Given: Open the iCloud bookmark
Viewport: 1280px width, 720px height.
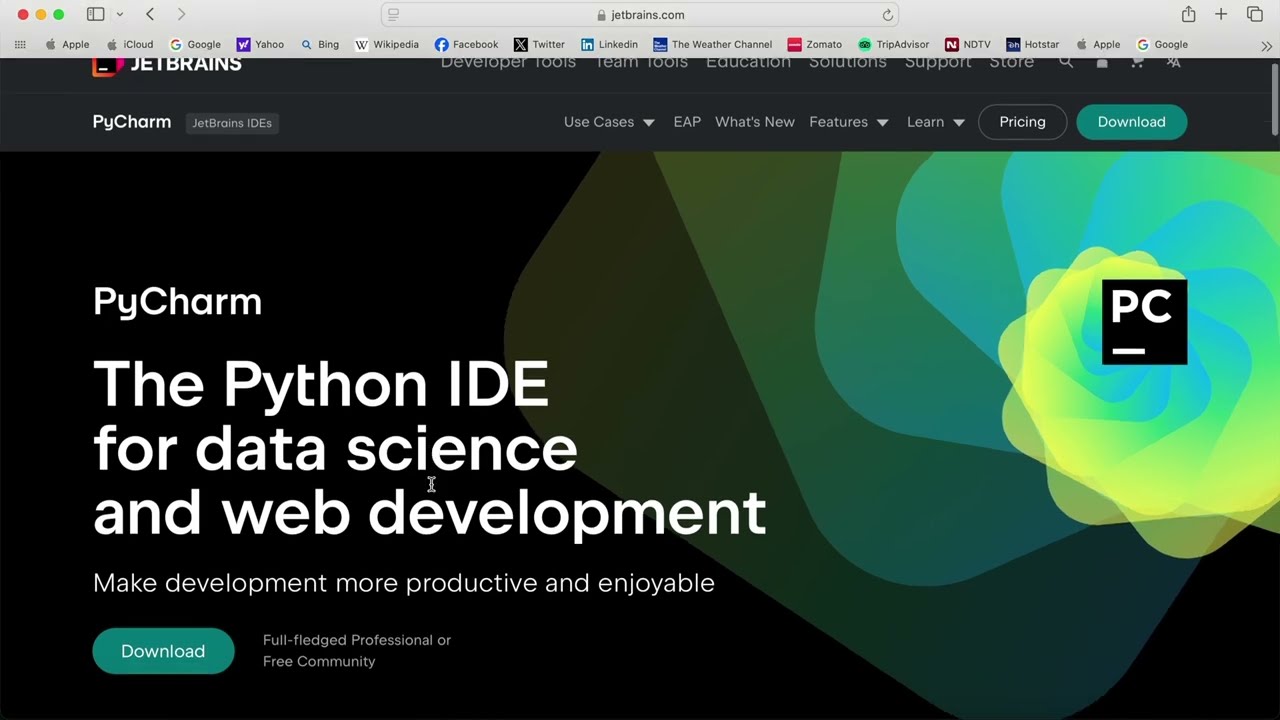Looking at the screenshot, I should coord(130,44).
